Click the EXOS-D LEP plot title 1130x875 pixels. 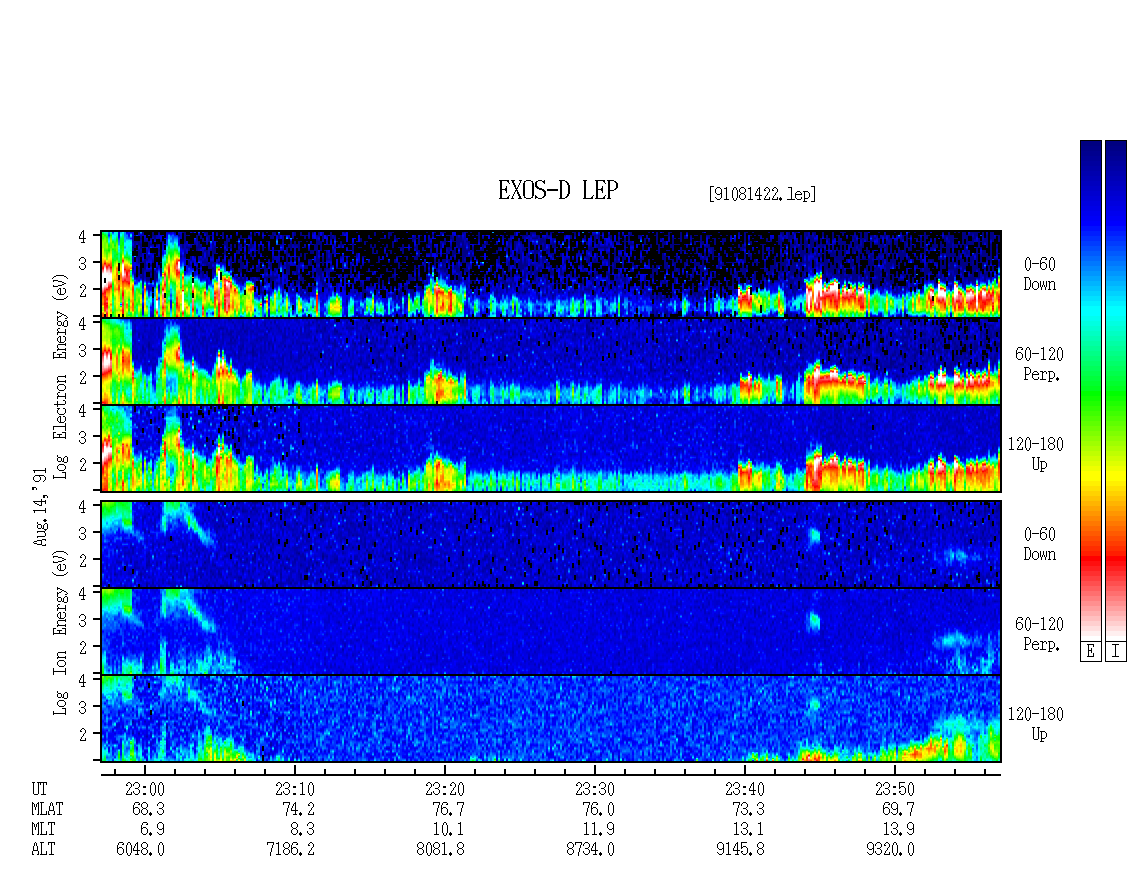coord(558,190)
